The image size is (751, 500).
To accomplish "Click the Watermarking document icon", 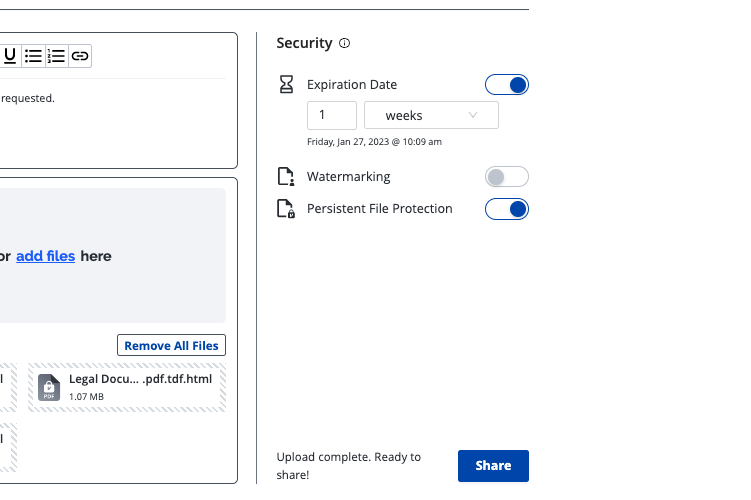I will point(286,177).
